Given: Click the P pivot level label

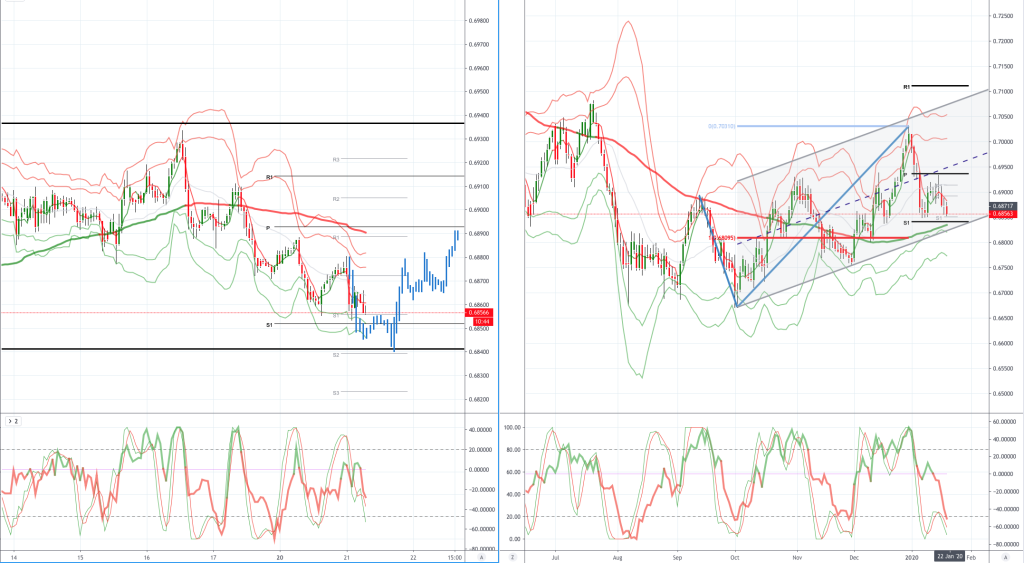Looking at the screenshot, I should pyautogui.click(x=268, y=228).
